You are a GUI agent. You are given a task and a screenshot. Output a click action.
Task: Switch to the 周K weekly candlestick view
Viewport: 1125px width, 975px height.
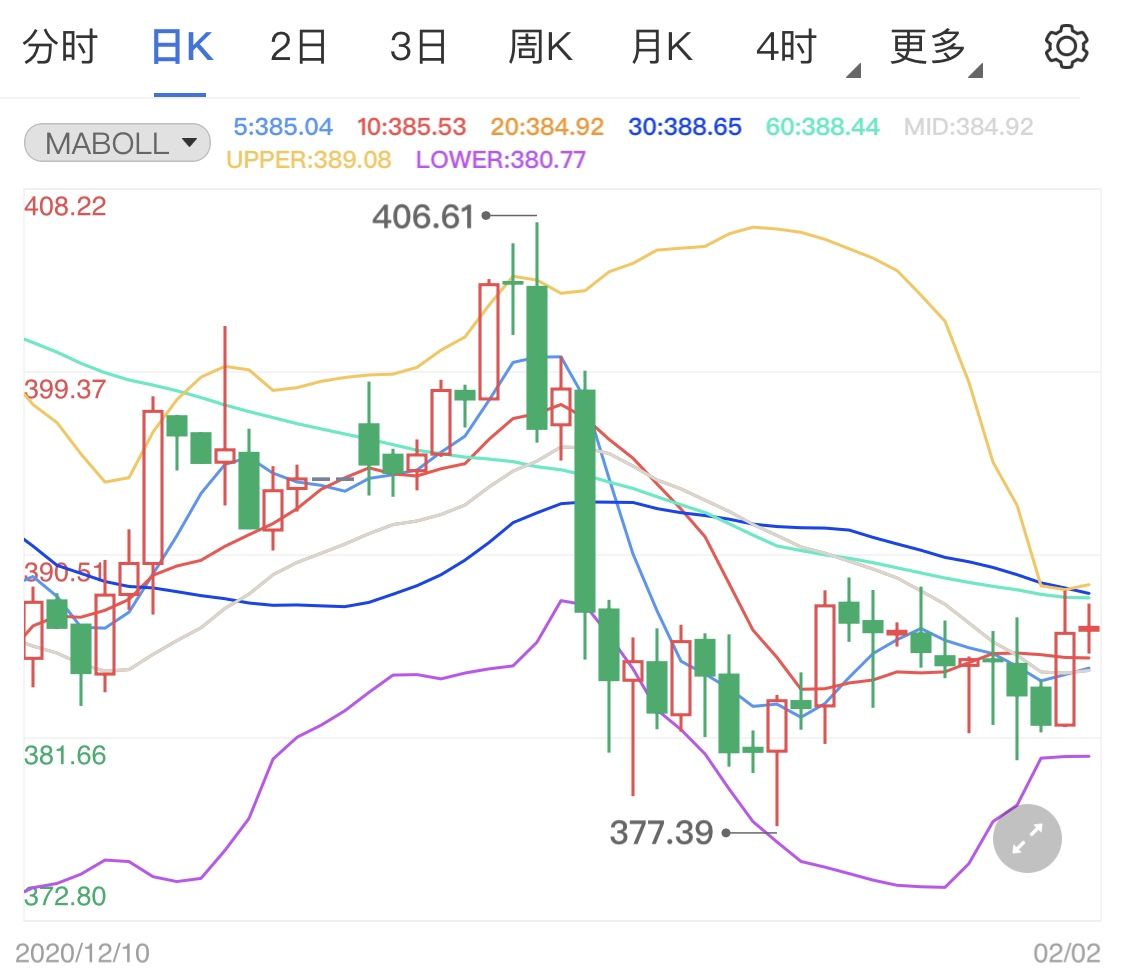(540, 44)
